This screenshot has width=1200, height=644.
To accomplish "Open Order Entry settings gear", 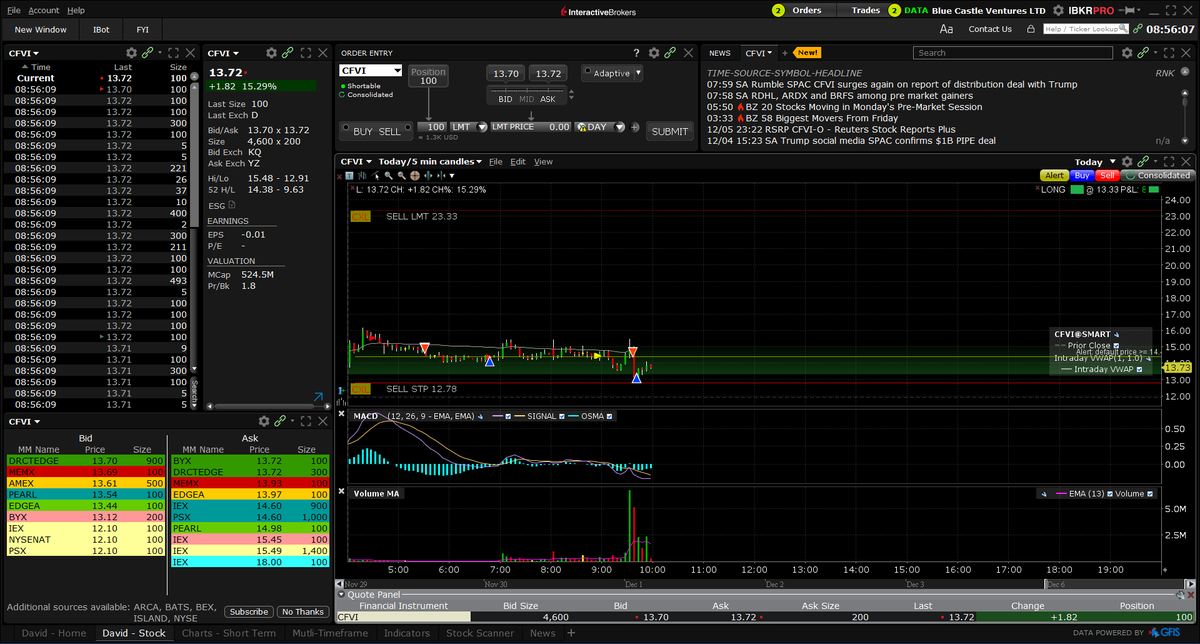I will click(653, 52).
